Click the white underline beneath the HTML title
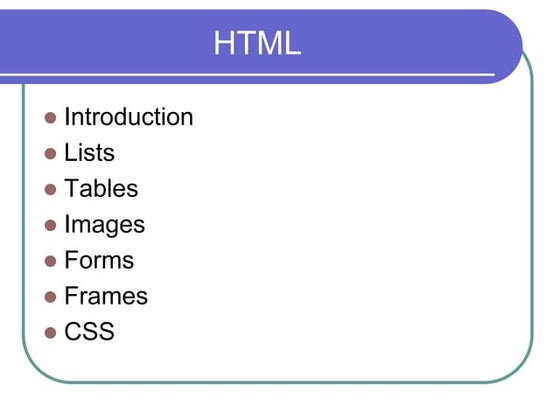 247,75
